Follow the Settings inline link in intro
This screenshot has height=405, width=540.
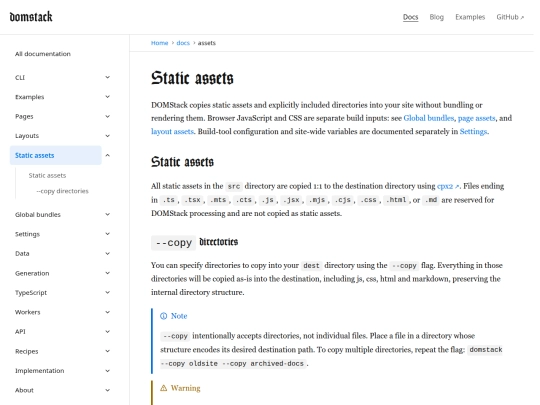click(474, 132)
